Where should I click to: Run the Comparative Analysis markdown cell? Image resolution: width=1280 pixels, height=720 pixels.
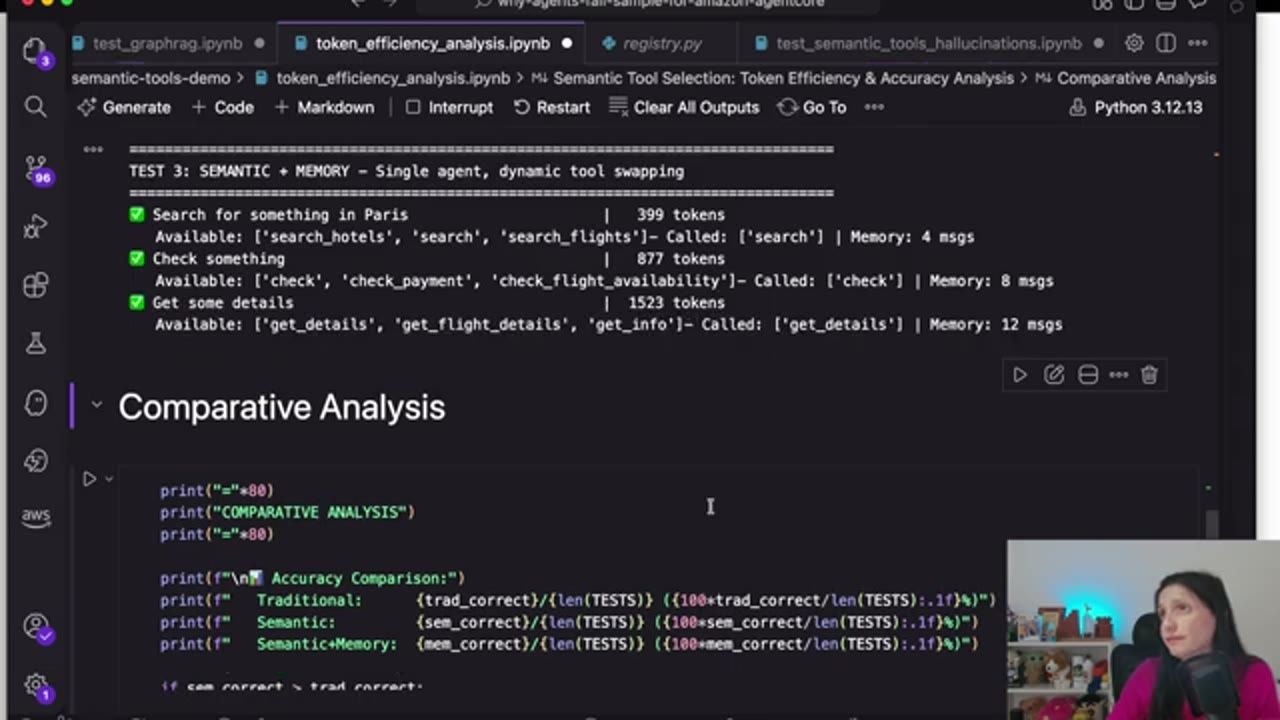click(1020, 375)
